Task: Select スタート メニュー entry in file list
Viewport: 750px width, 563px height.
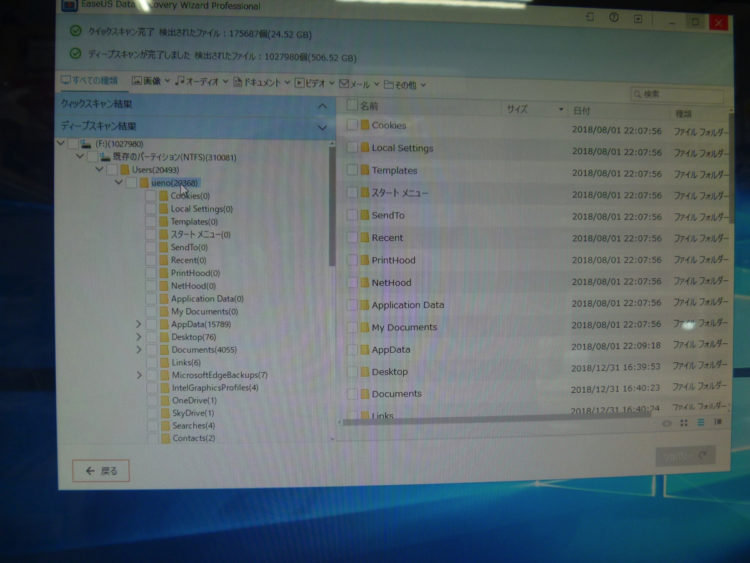Action: [400, 193]
